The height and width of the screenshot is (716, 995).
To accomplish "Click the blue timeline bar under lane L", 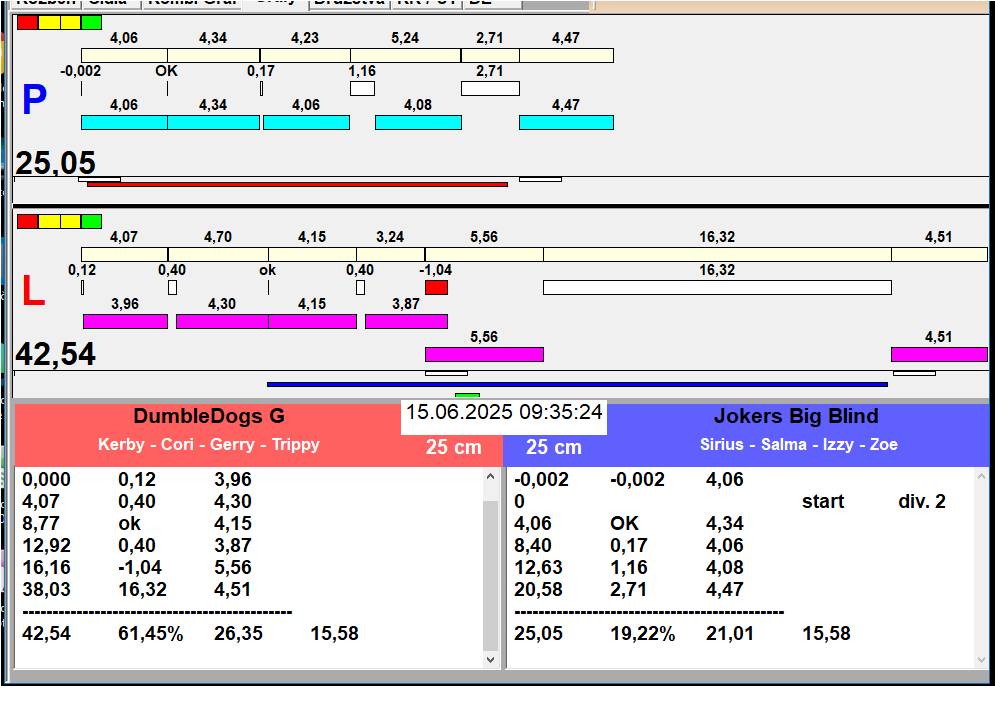I will coord(577,384).
